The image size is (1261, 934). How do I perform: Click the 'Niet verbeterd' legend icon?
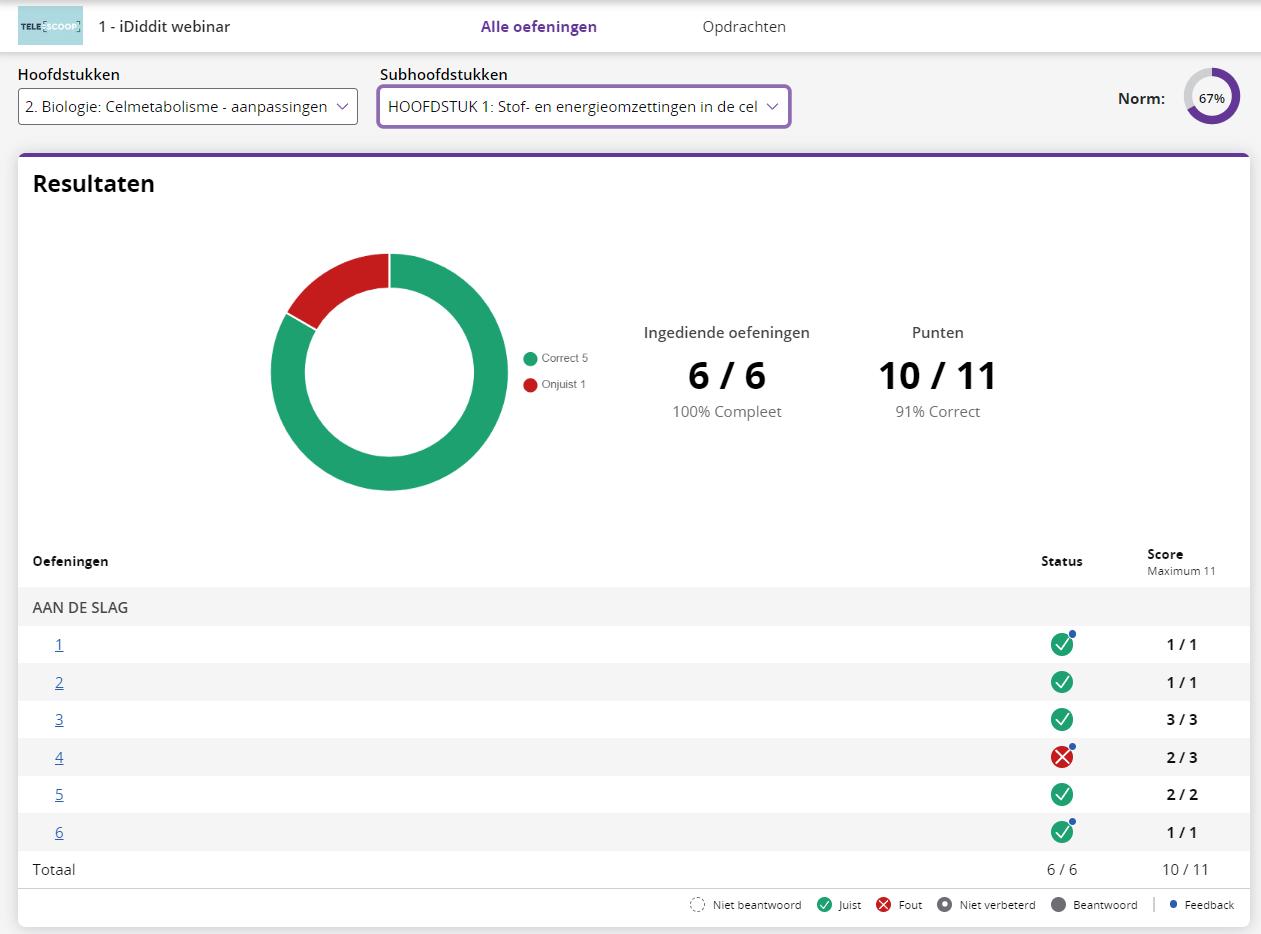(x=944, y=905)
